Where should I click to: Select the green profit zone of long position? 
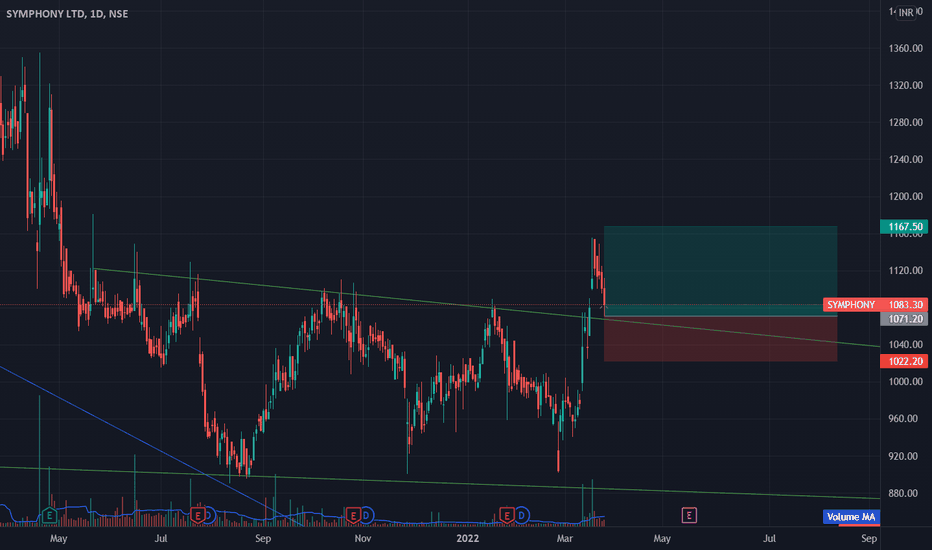[720, 271]
